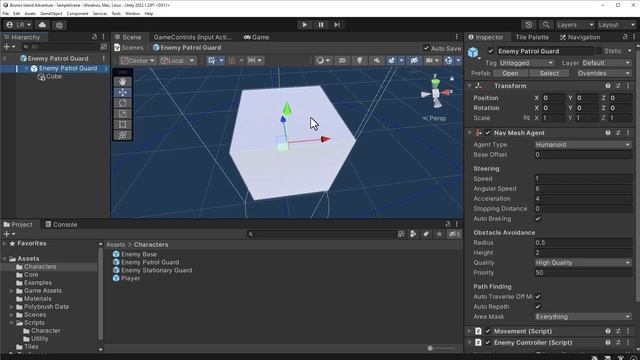Open the Agent Type Humanoid dropdown

point(583,144)
